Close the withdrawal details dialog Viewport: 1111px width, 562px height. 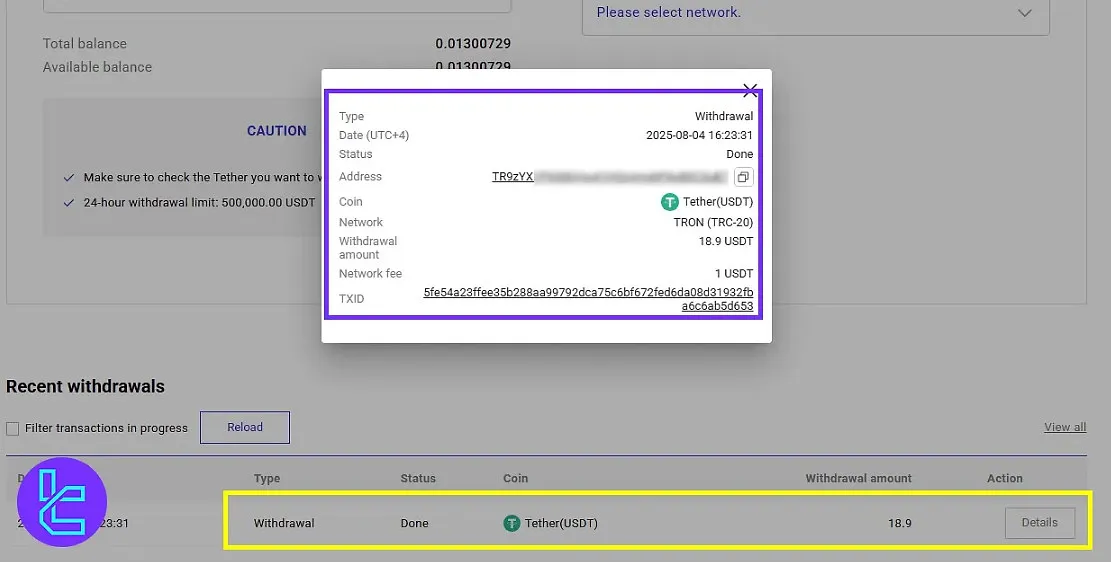click(x=750, y=89)
